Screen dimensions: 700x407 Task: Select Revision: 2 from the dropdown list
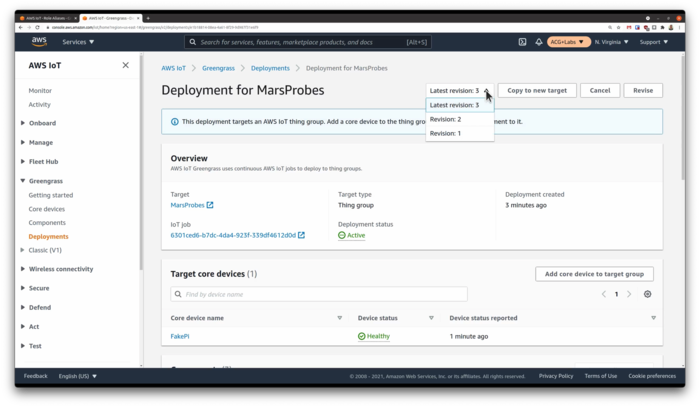pyautogui.click(x=460, y=119)
